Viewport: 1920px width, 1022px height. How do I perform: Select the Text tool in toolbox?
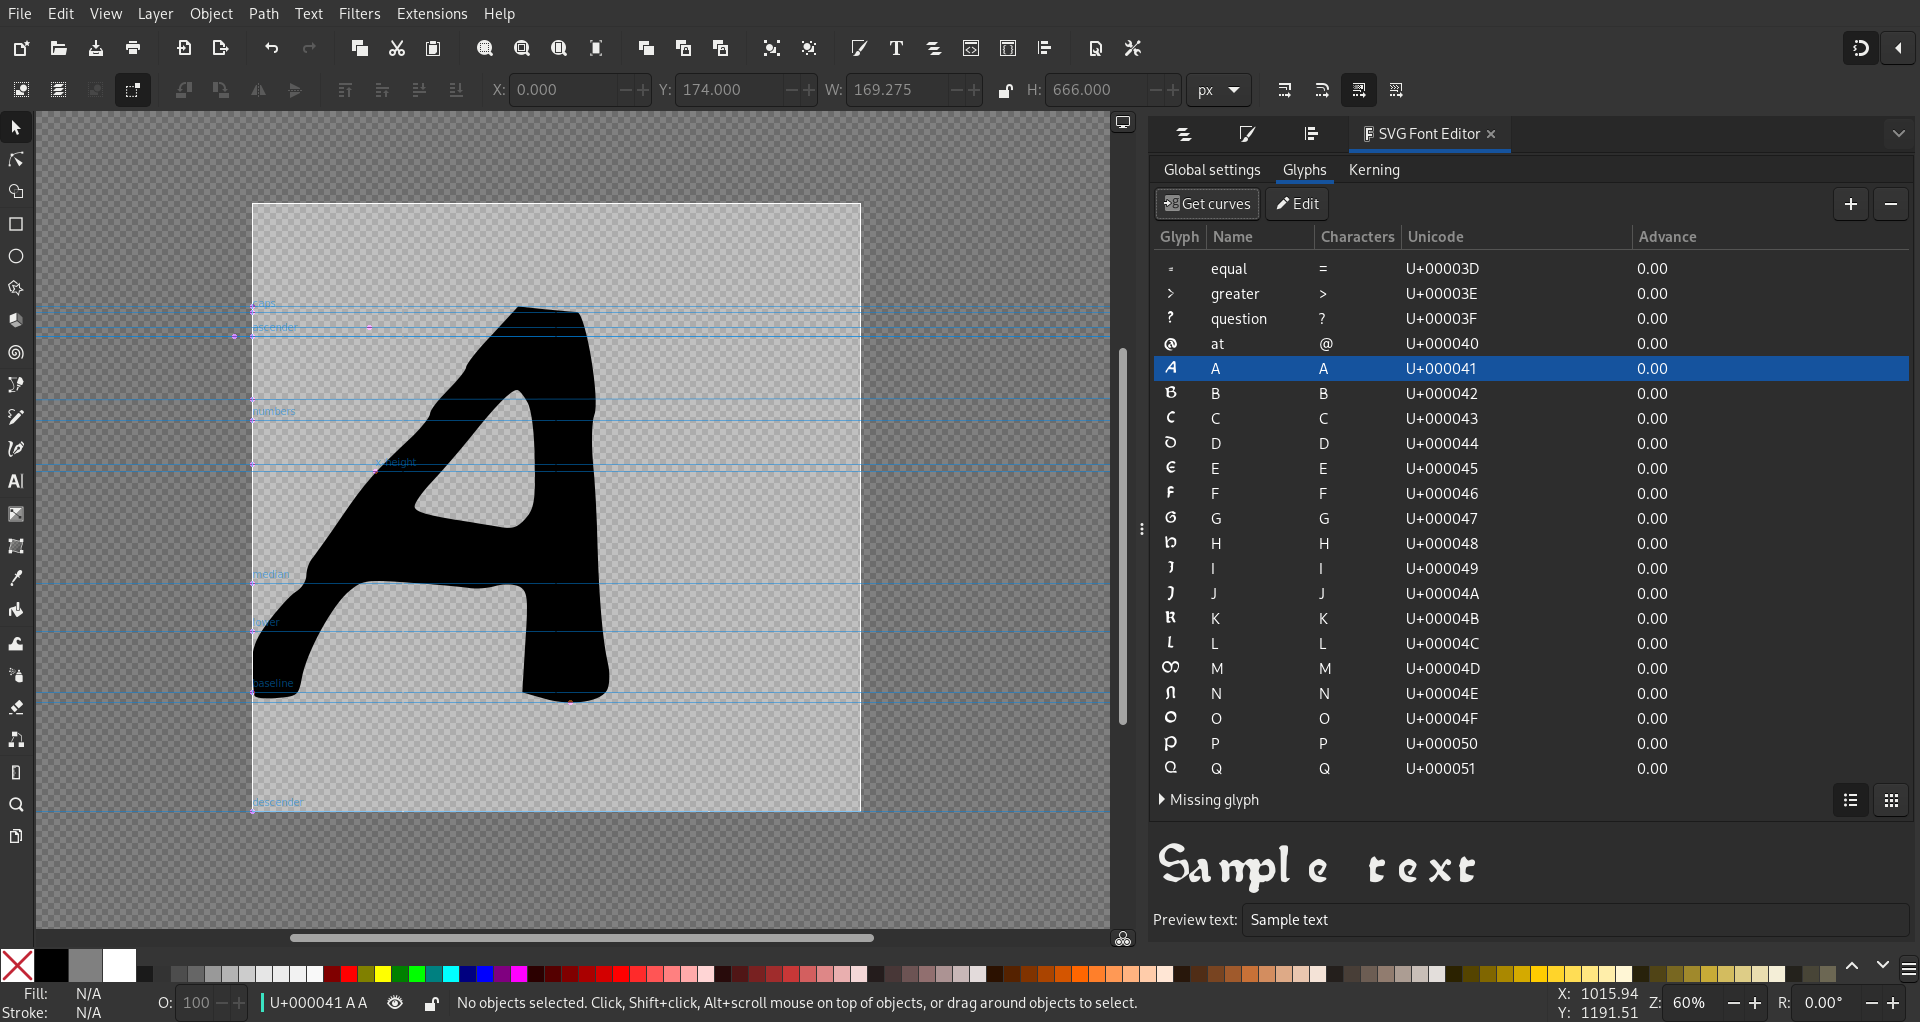(16, 481)
